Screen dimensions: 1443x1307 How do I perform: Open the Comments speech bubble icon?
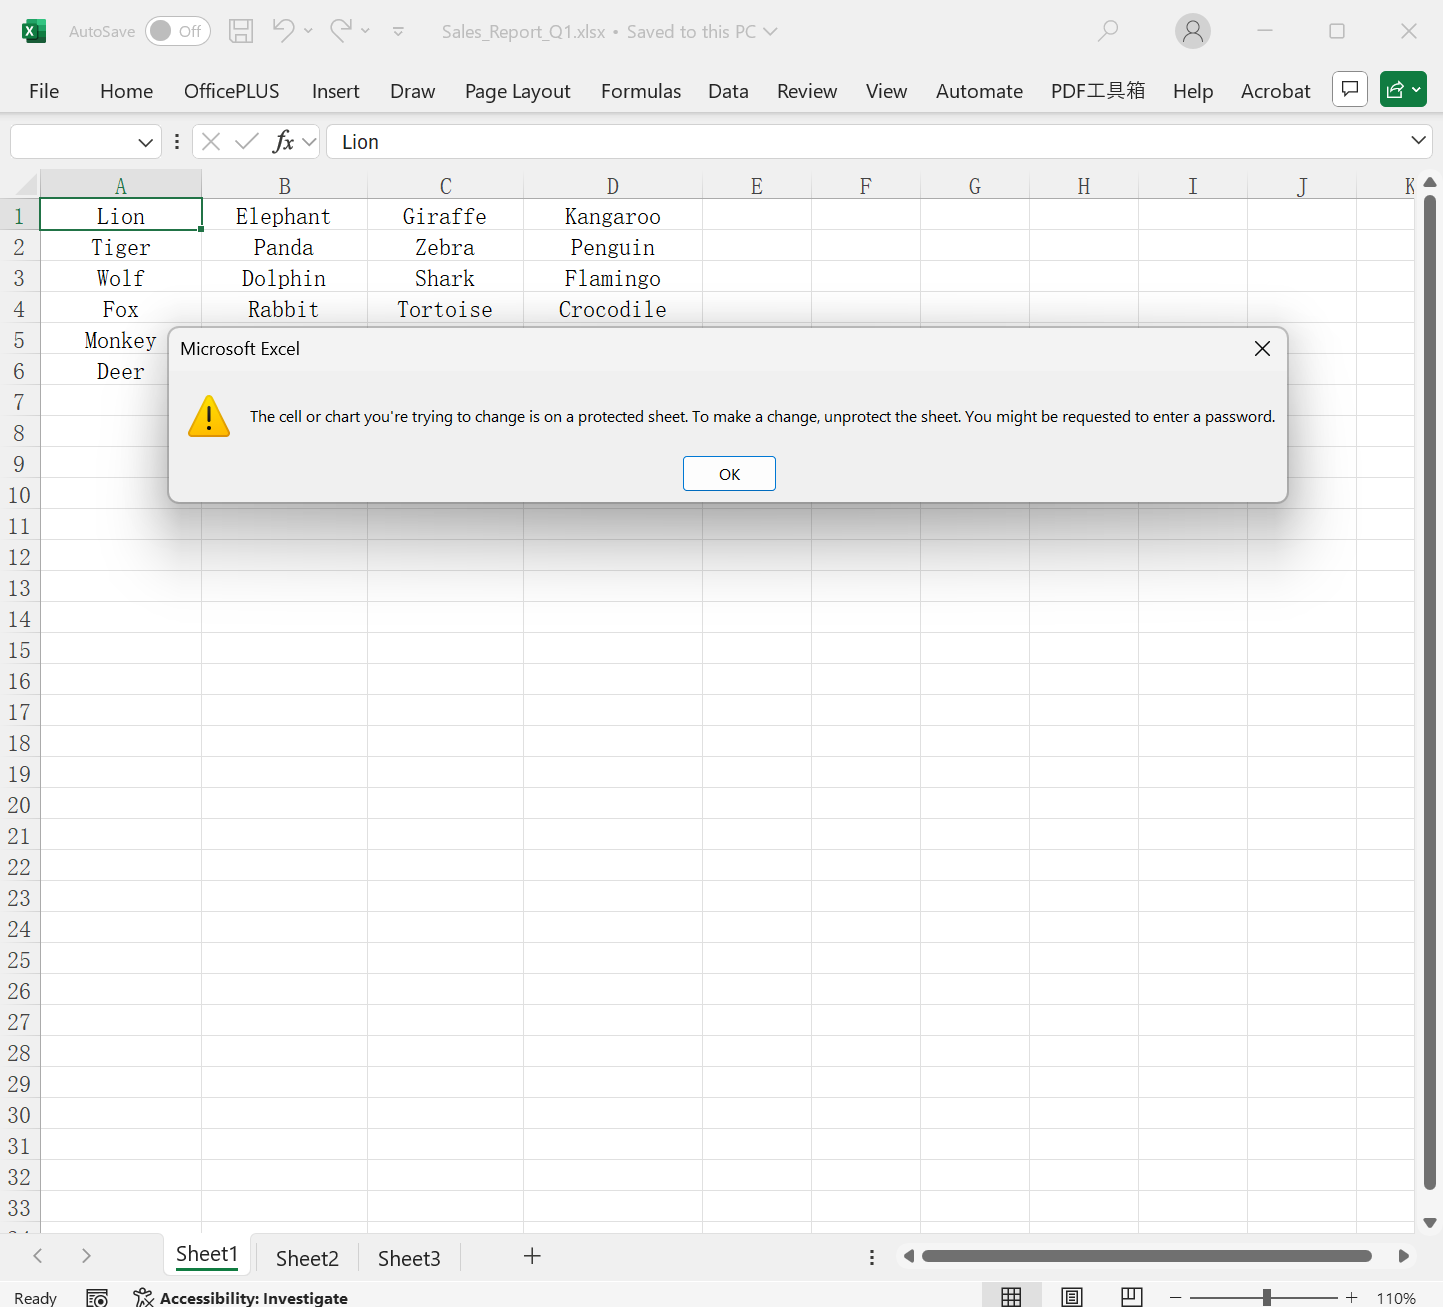1349,89
